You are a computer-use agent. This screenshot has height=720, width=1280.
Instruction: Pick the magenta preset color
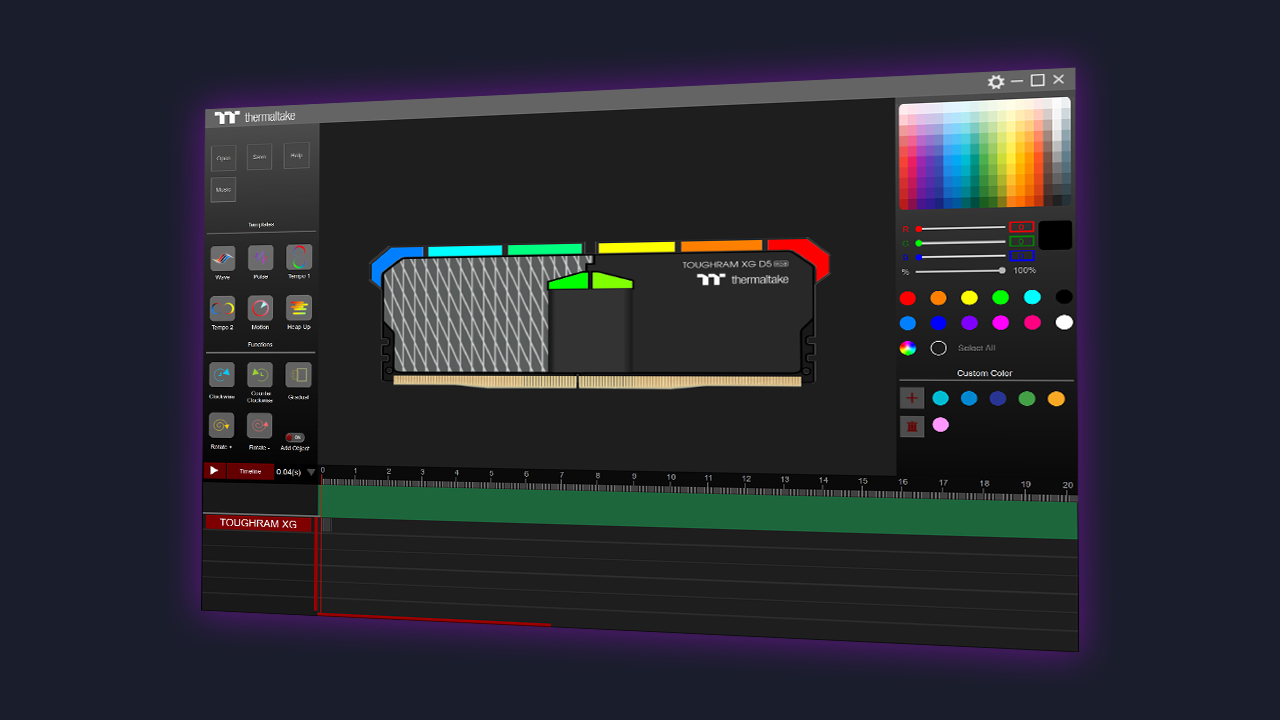click(1000, 322)
